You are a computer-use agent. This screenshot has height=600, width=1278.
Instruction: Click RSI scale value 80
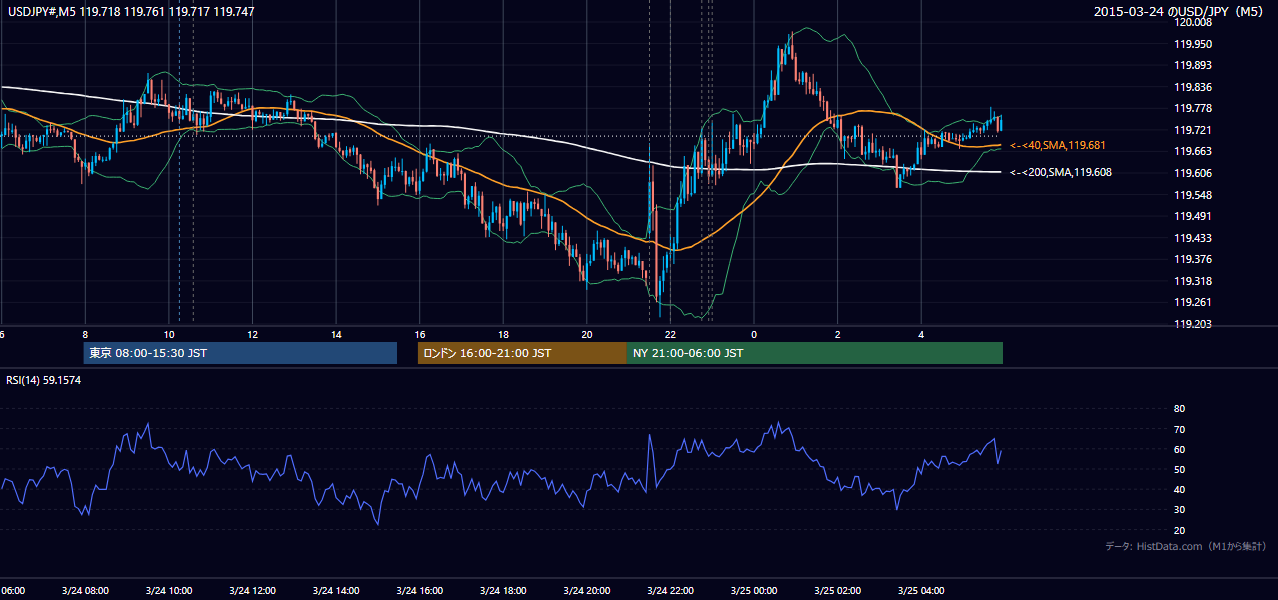[x=1179, y=409]
